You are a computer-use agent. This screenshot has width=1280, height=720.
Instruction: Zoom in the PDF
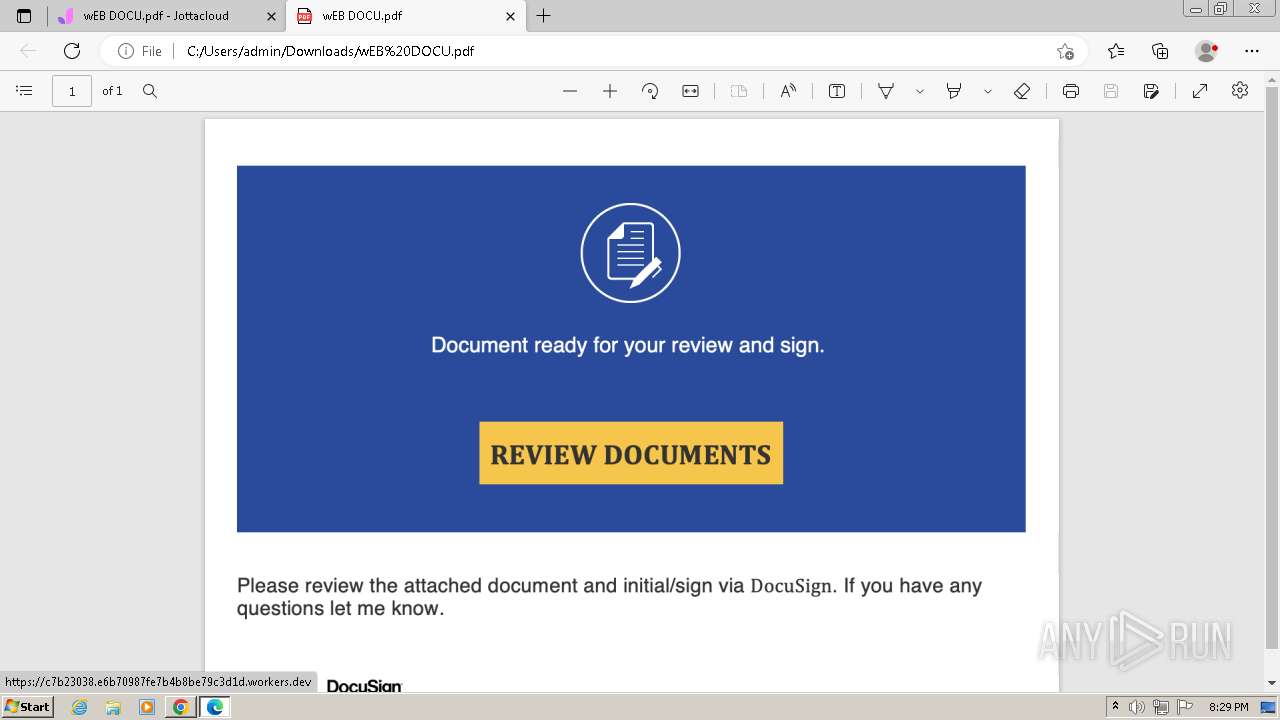(610, 91)
